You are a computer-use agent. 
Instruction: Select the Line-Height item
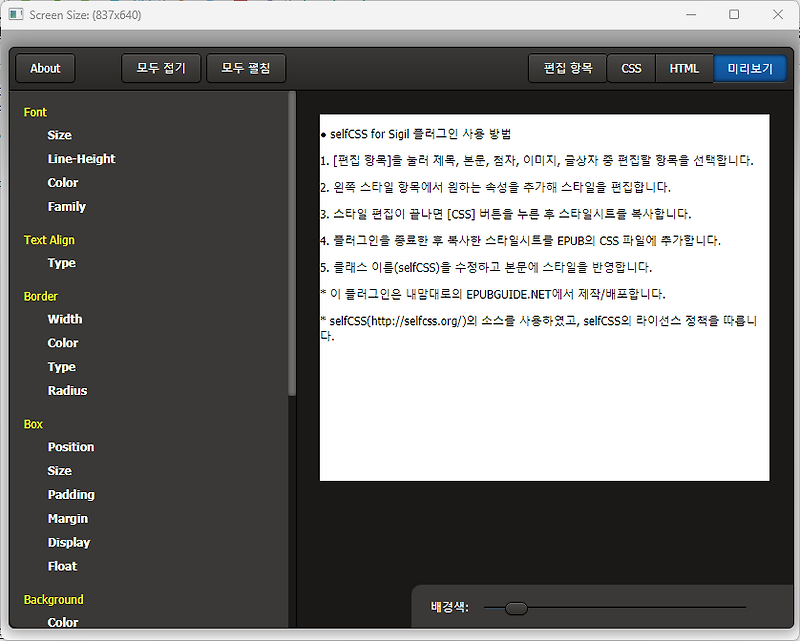(81, 159)
